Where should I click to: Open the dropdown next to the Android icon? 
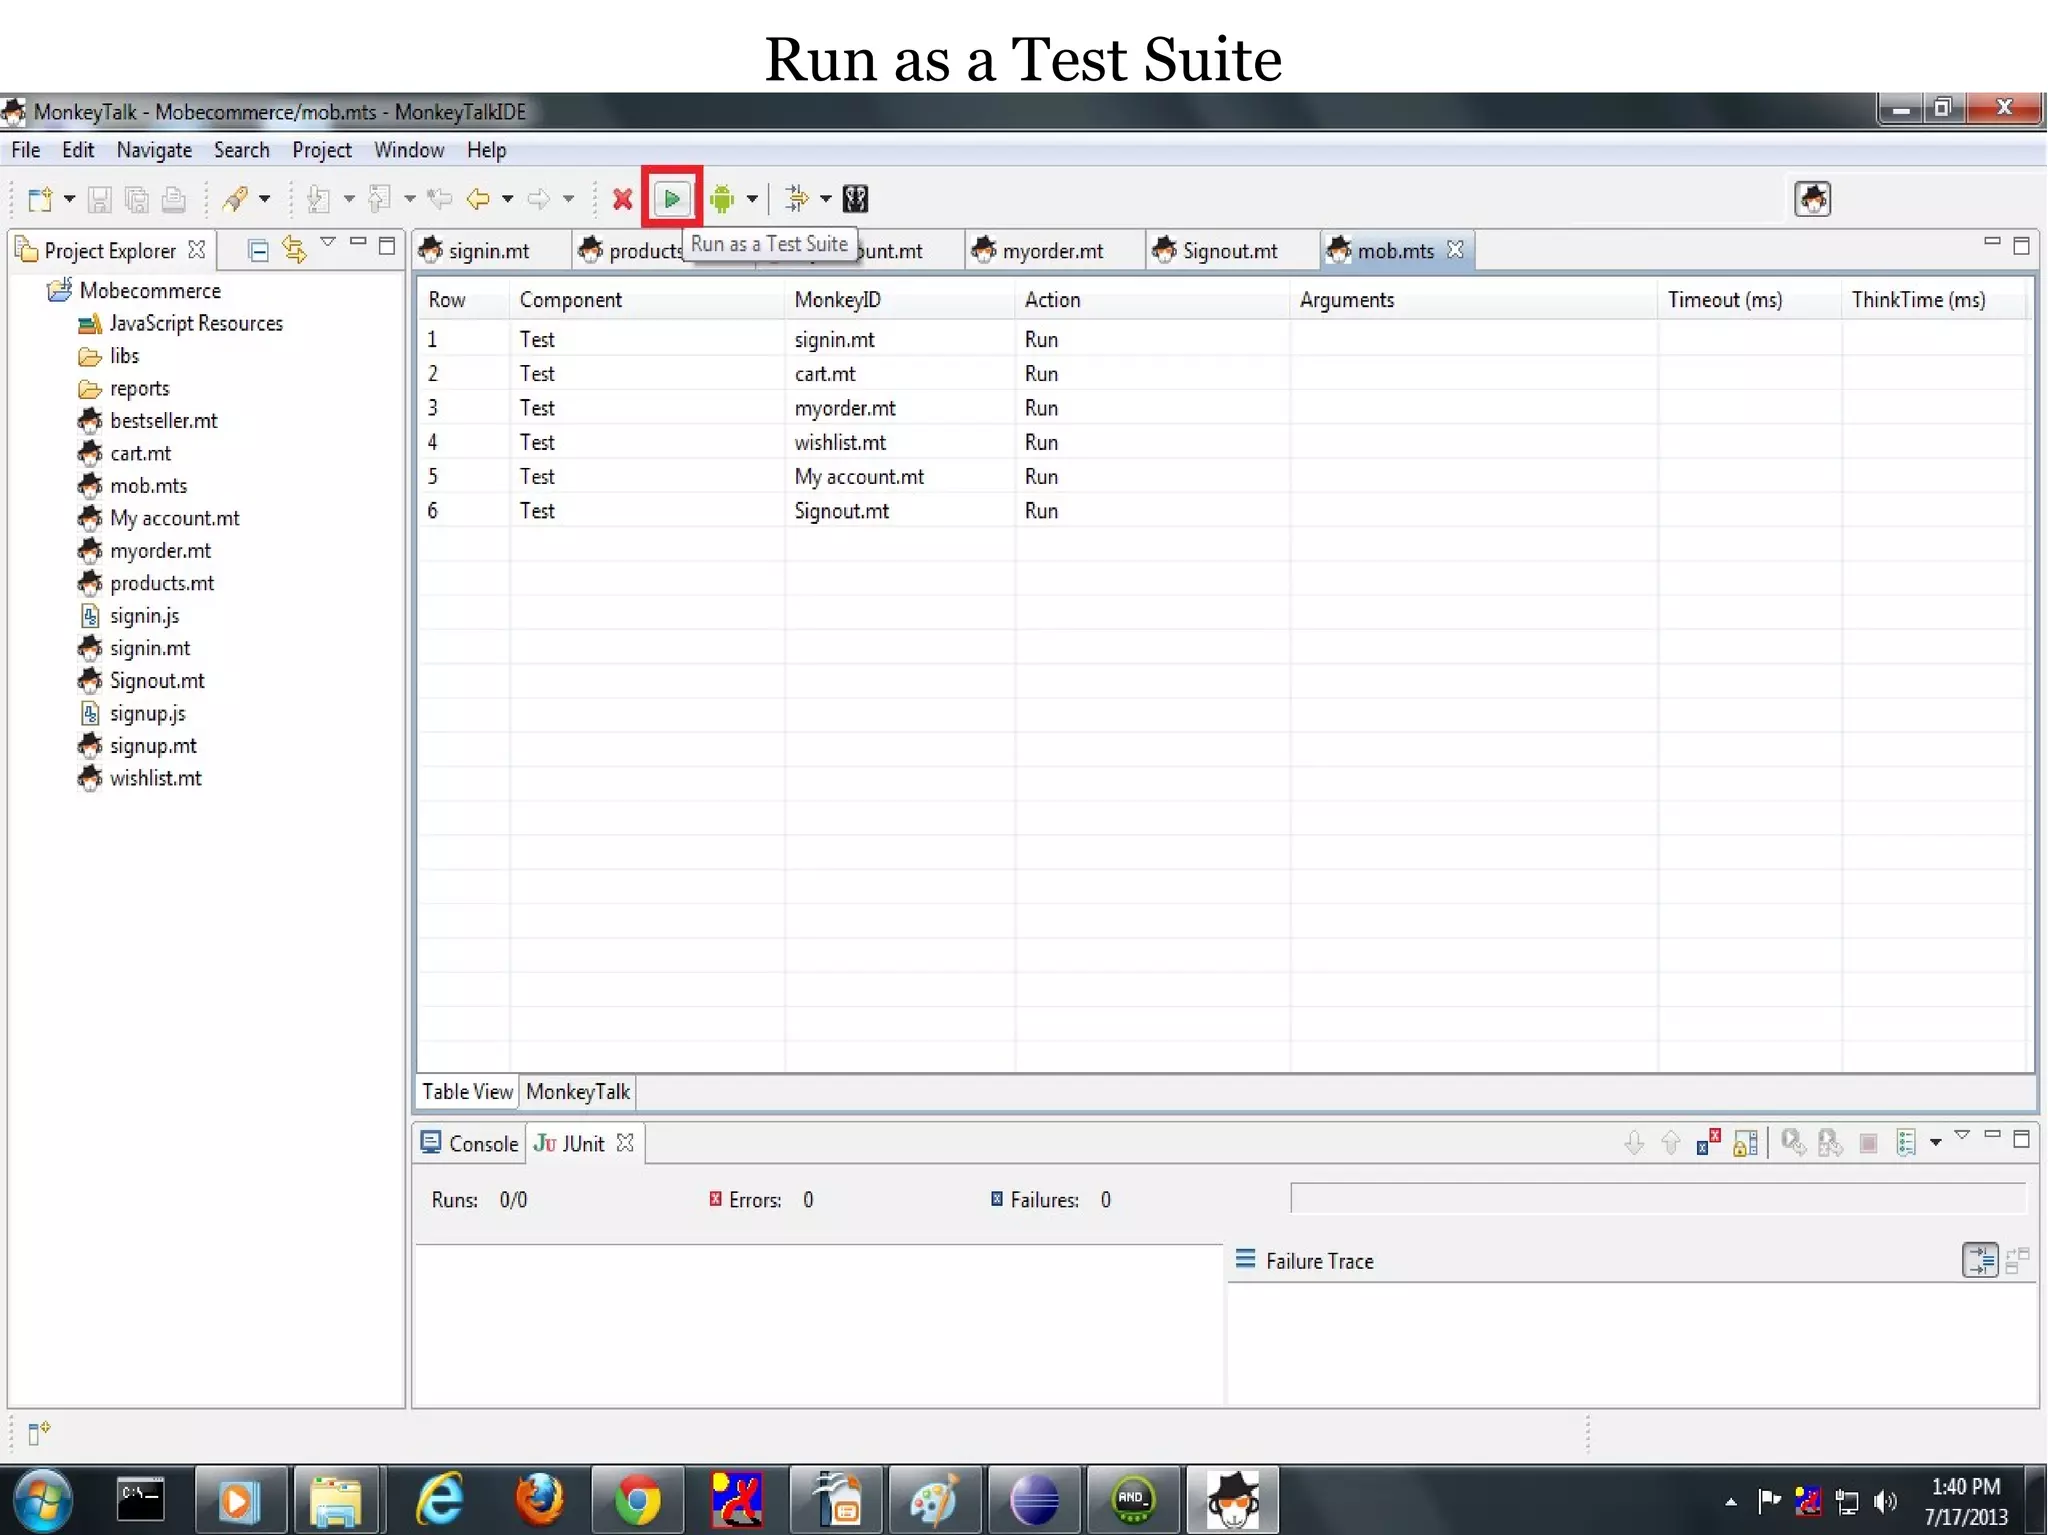[752, 199]
